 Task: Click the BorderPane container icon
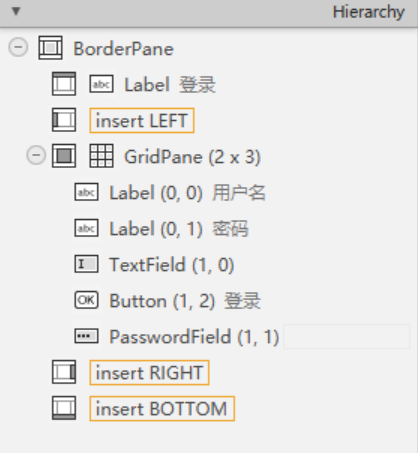click(50, 48)
